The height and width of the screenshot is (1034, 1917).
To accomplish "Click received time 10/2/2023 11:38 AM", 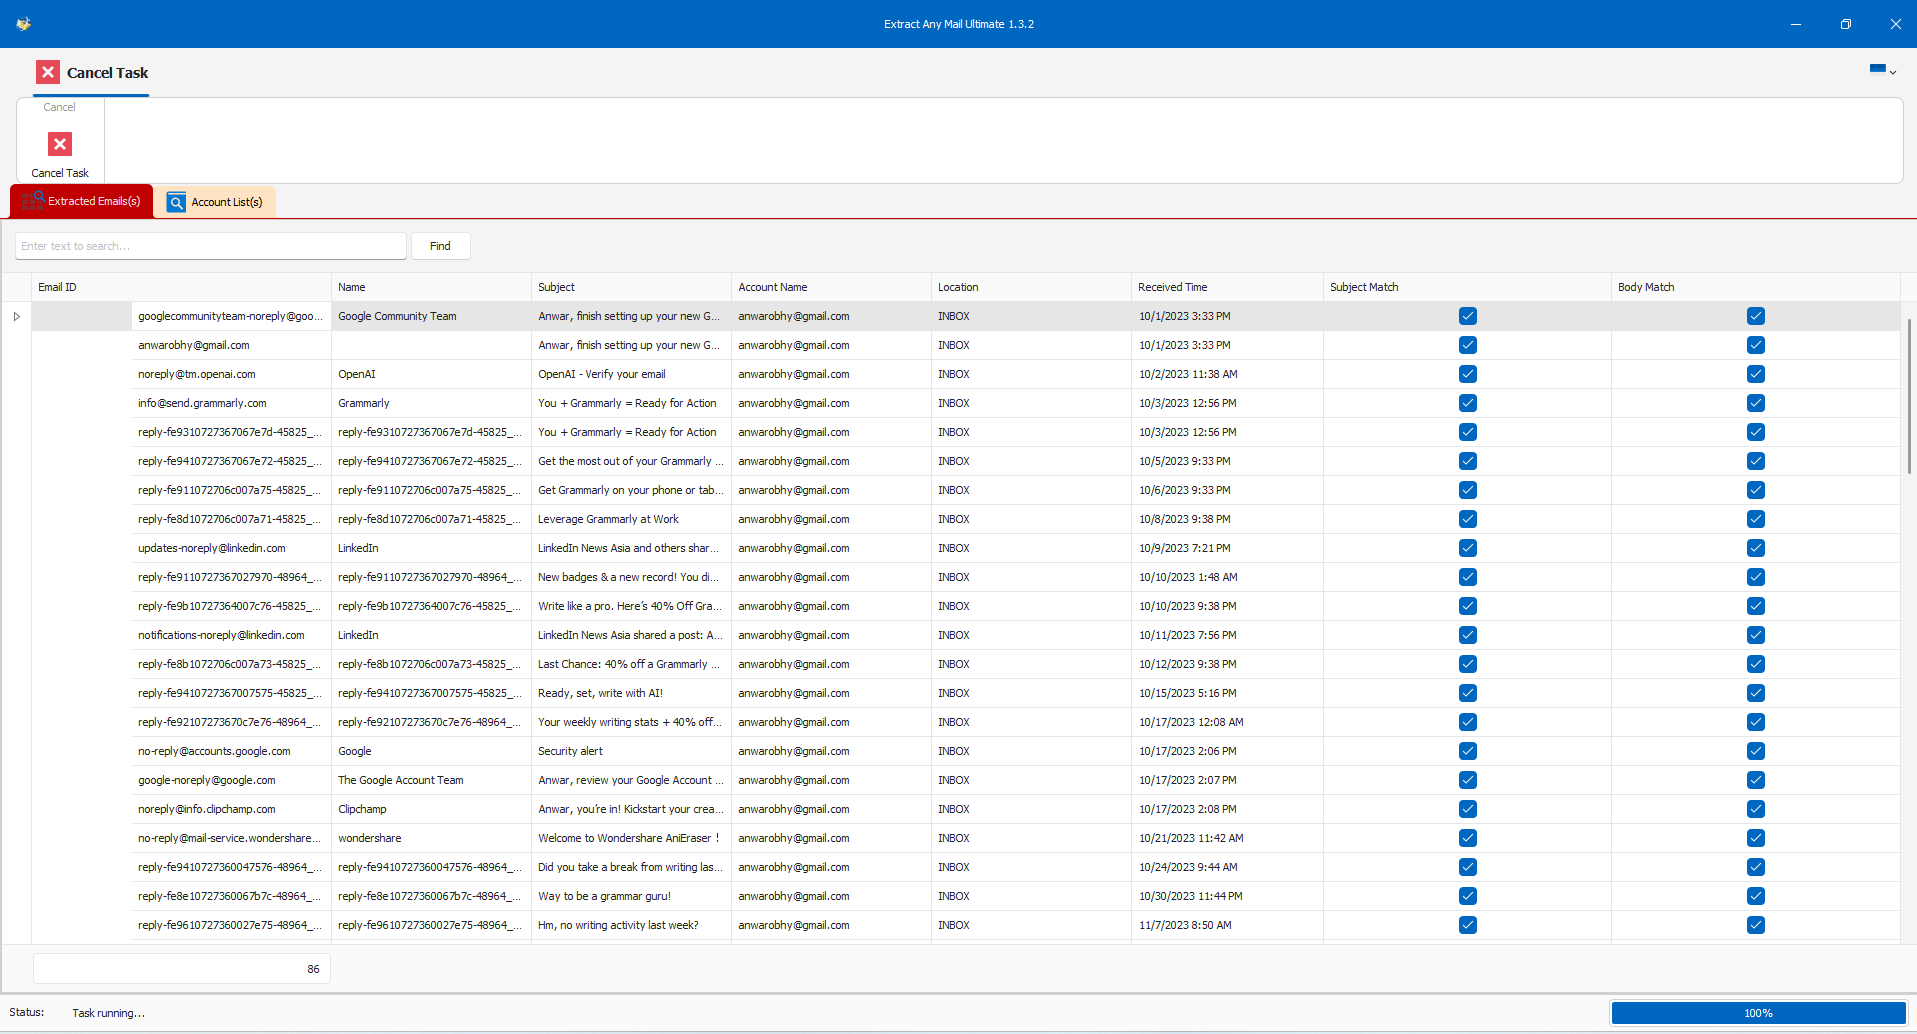I will click(x=1188, y=374).
